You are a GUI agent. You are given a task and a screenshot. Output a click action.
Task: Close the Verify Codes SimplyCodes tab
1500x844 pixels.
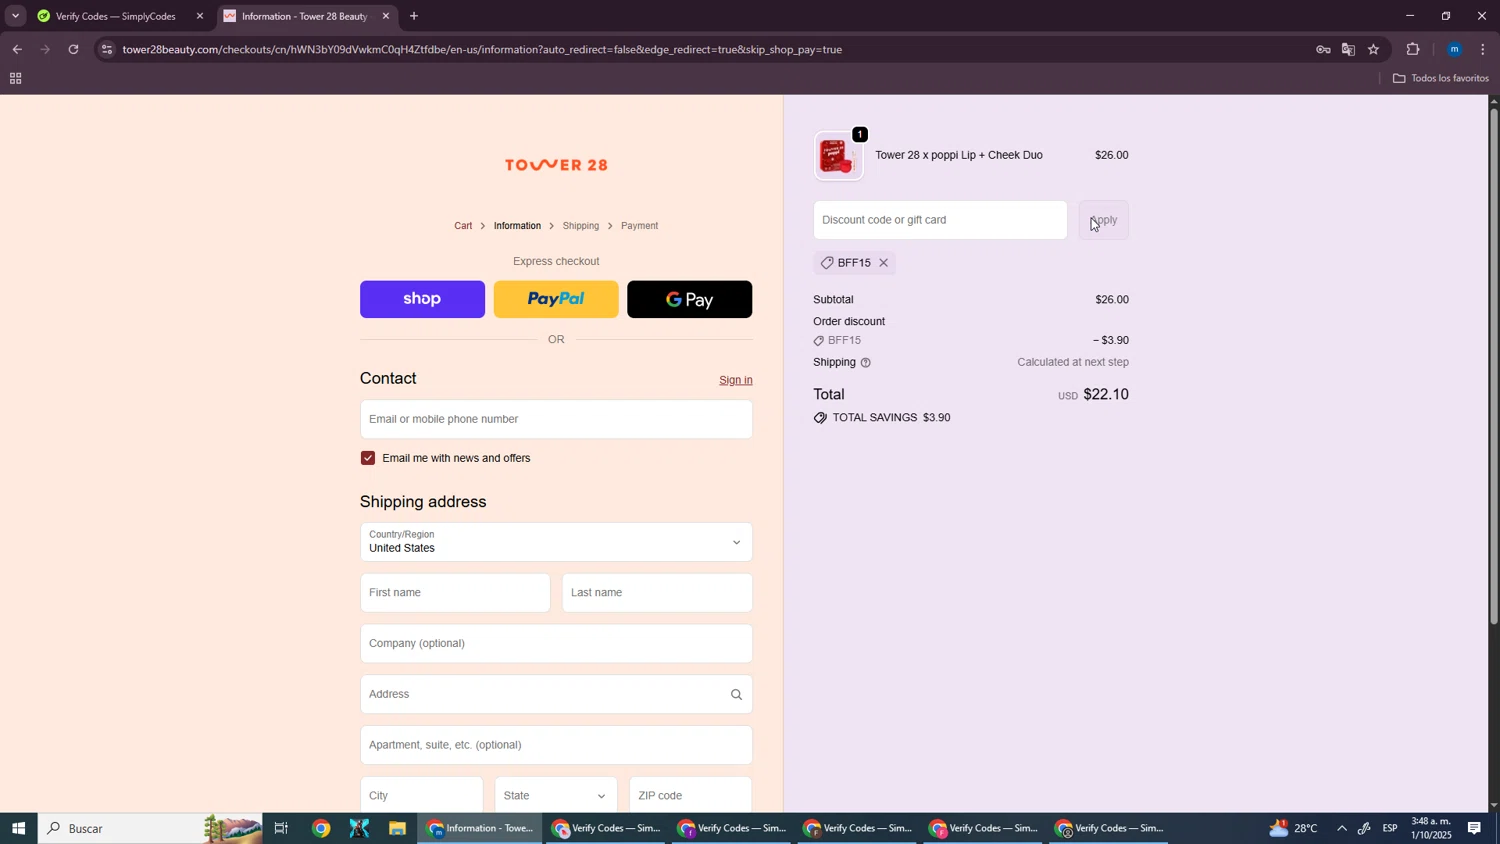pos(200,16)
